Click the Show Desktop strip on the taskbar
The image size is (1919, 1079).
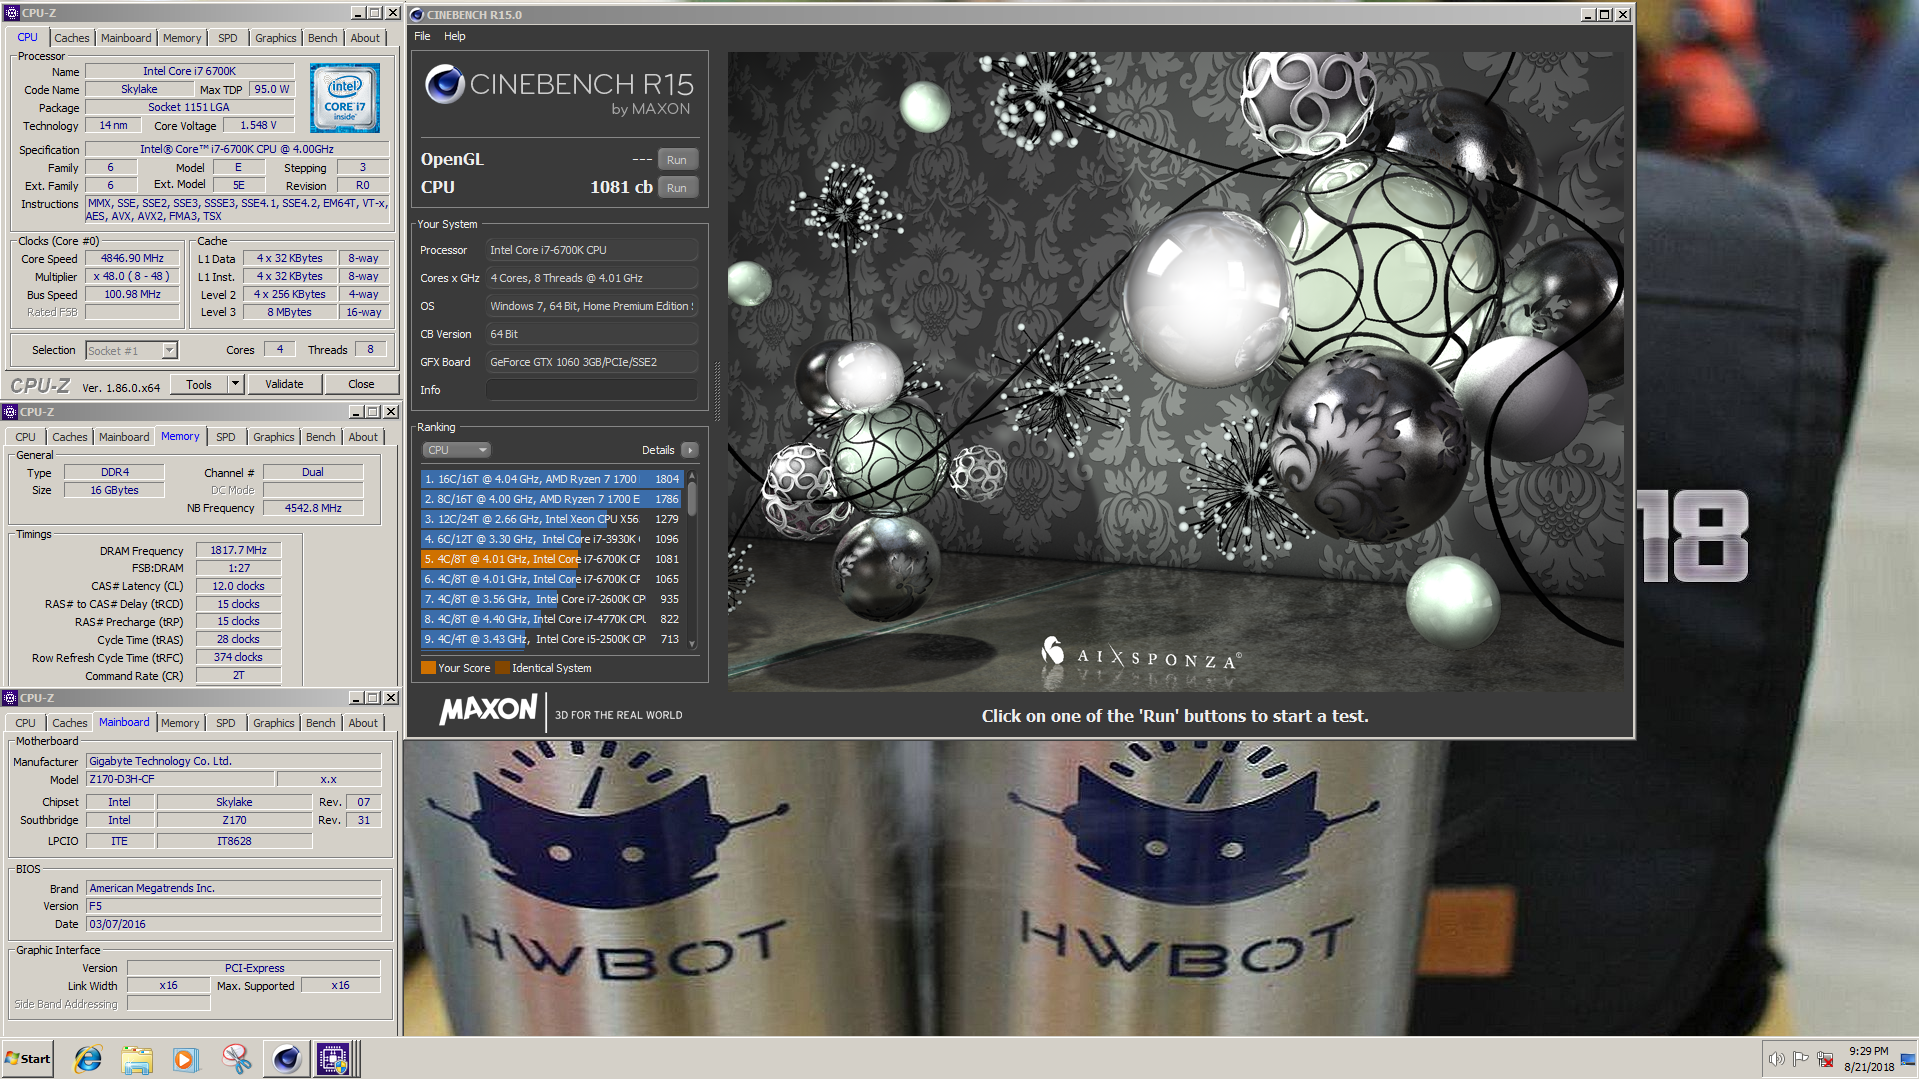(1908, 1059)
